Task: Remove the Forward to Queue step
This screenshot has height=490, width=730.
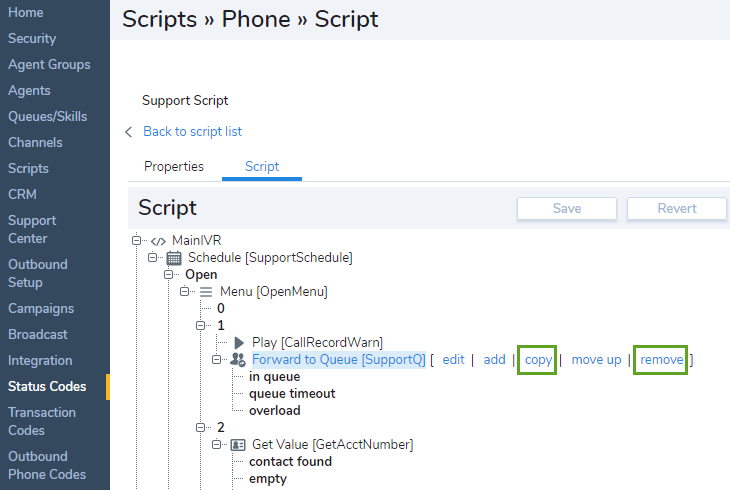Action: tap(662, 360)
